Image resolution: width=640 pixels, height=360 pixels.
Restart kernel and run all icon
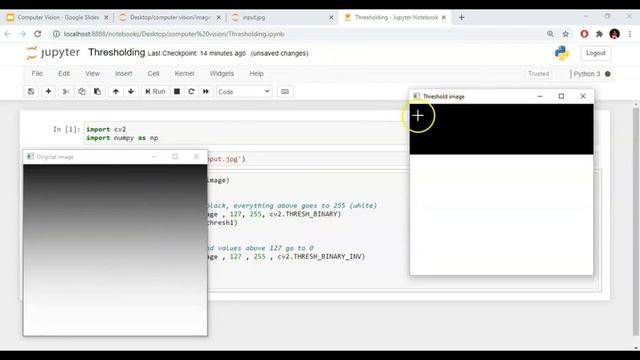pos(206,91)
